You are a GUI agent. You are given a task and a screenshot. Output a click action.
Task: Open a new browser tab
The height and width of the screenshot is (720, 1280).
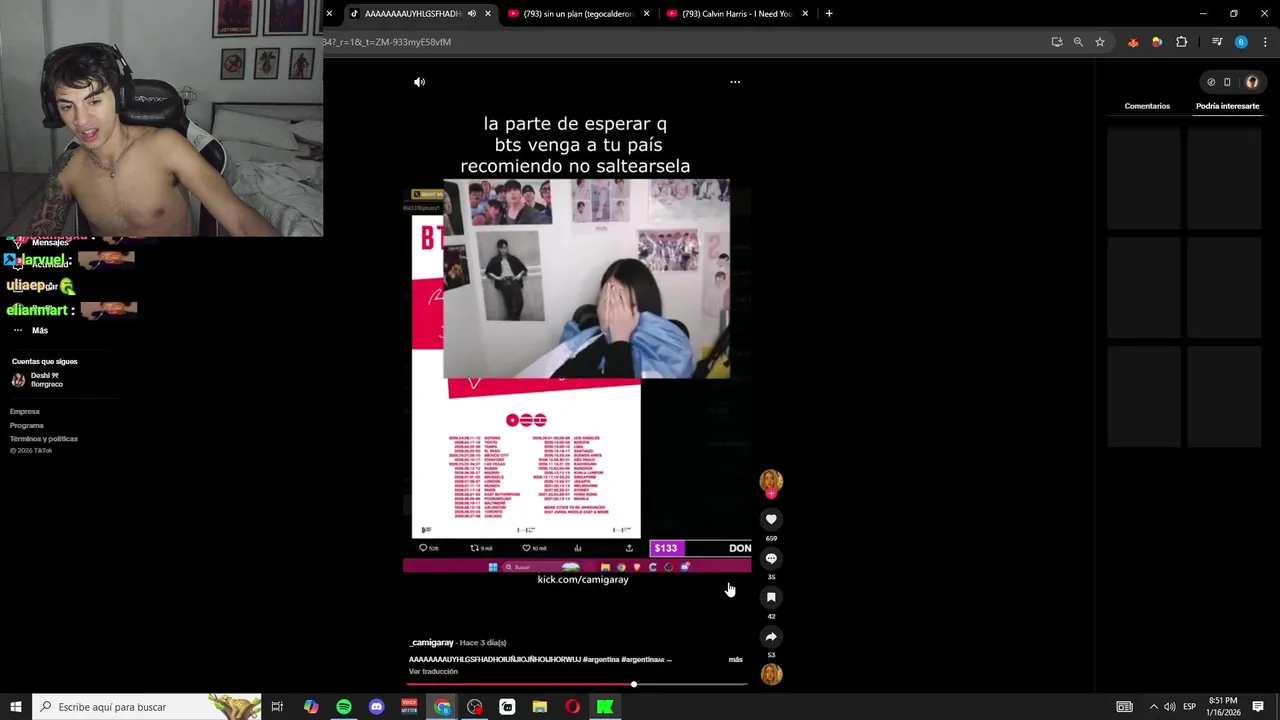[x=829, y=14]
